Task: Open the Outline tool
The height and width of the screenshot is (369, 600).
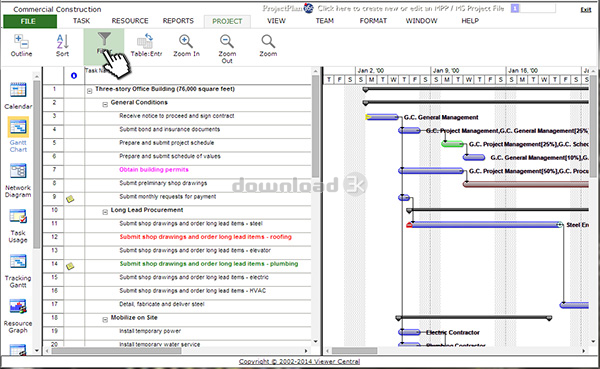Action: [x=21, y=46]
